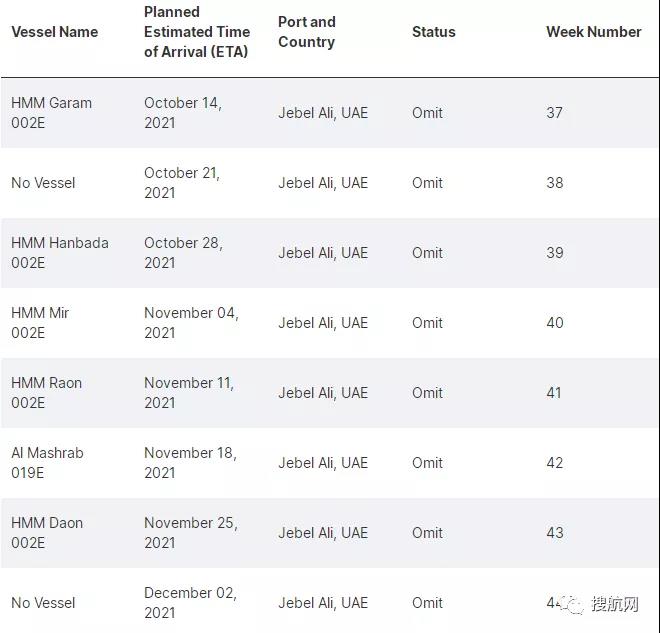
Task: Click the WeChat watermark logo icon
Action: pyautogui.click(x=574, y=604)
